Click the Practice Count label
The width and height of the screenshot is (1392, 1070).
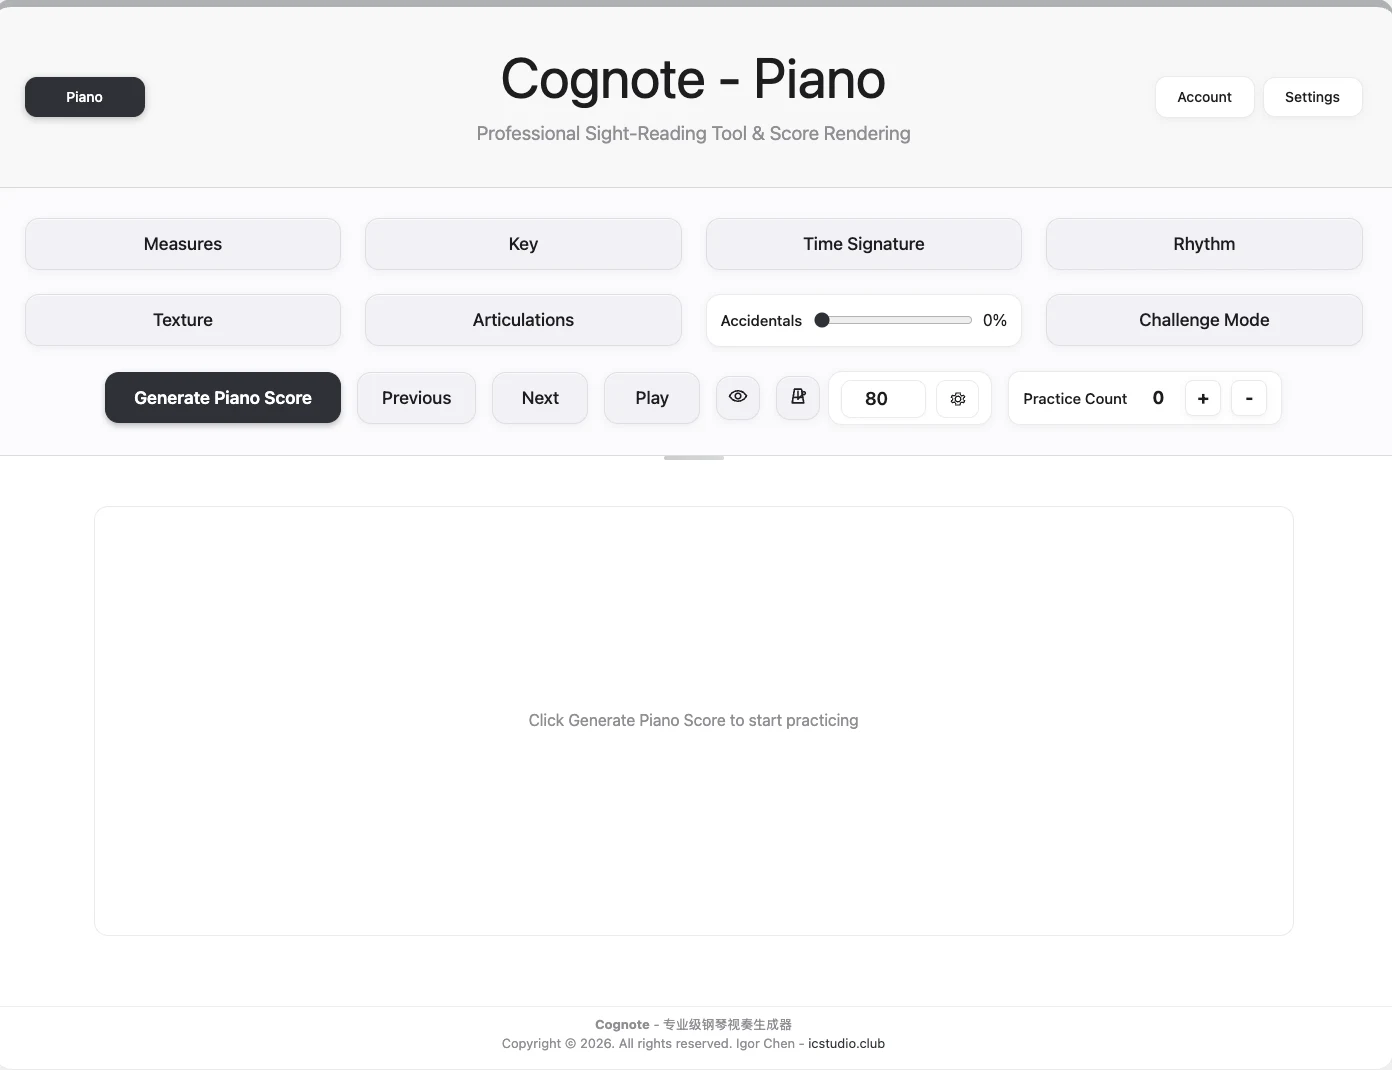coord(1075,399)
